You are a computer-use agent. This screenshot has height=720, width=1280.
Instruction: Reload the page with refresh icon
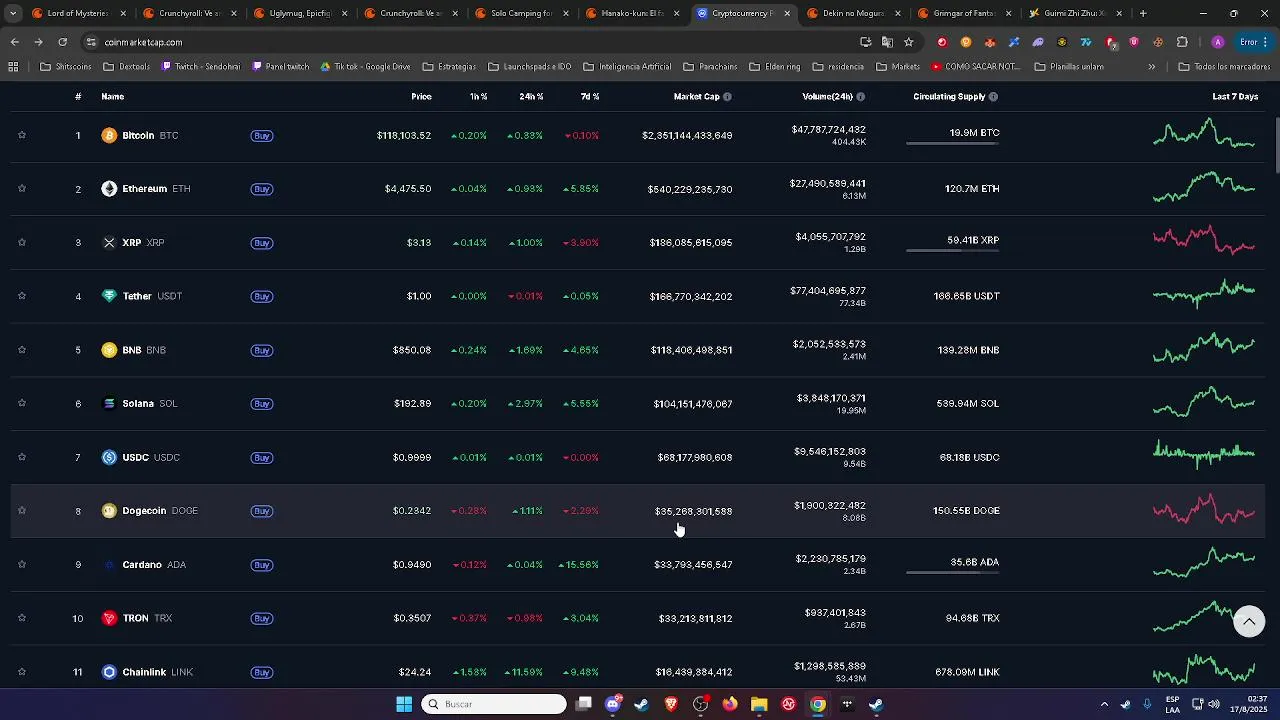coord(62,42)
